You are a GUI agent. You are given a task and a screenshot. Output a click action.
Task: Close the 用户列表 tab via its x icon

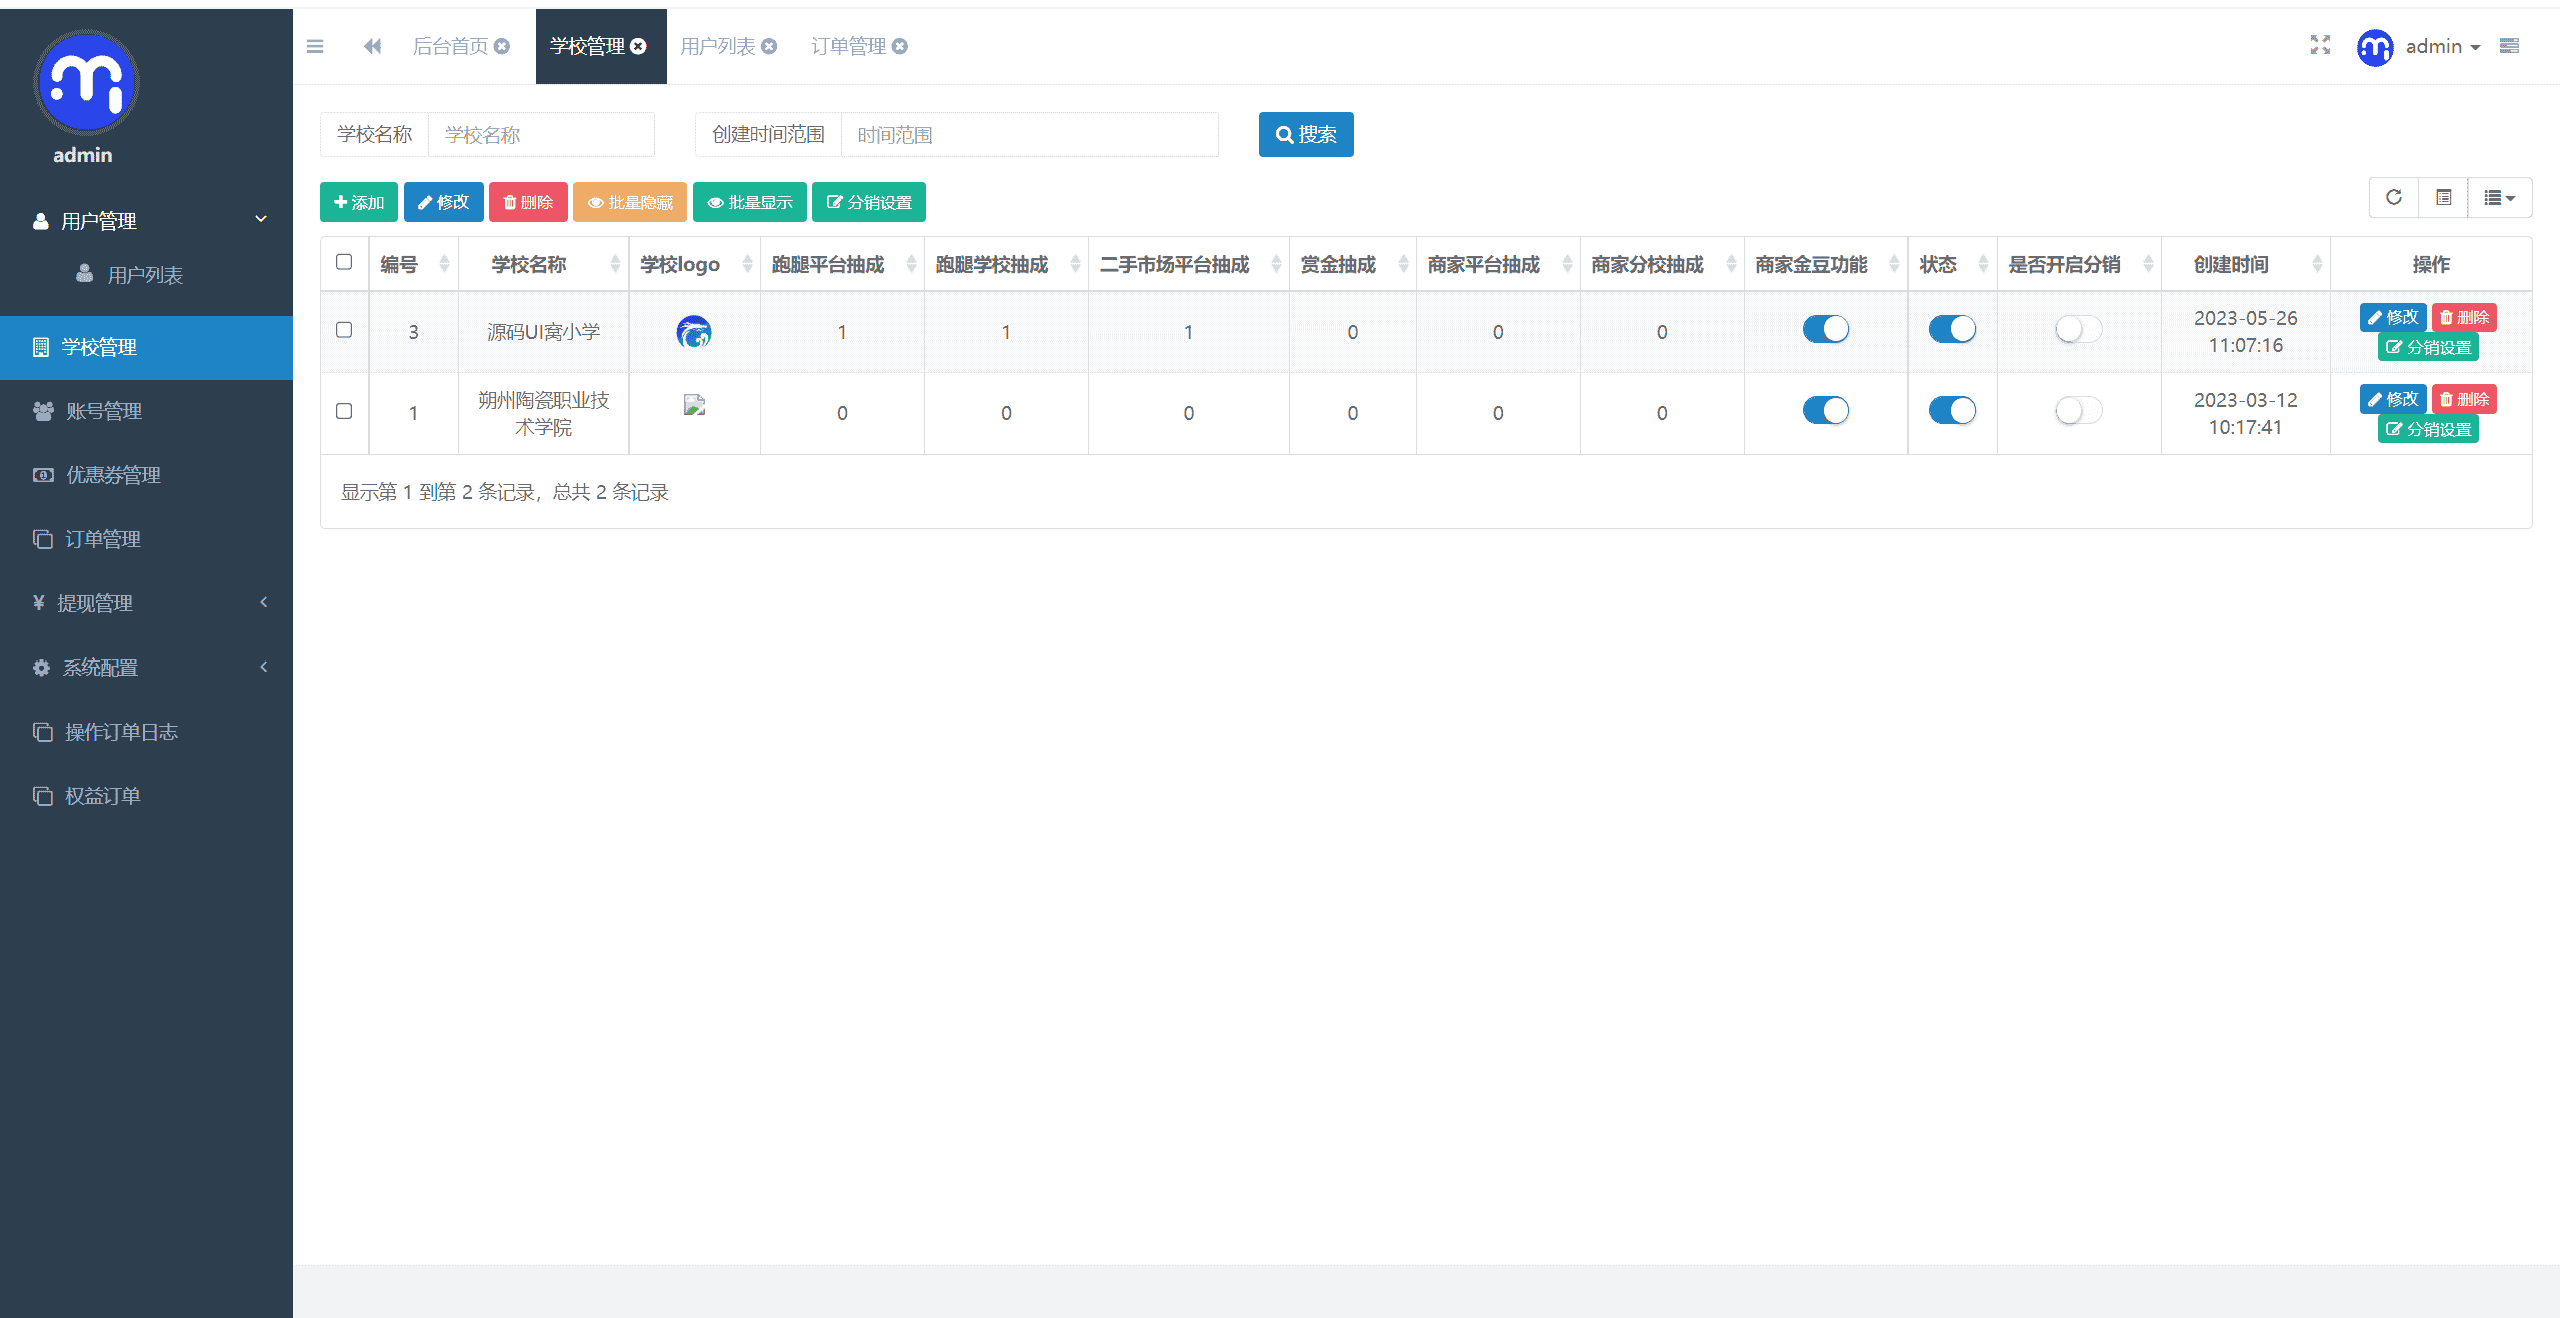click(x=769, y=46)
